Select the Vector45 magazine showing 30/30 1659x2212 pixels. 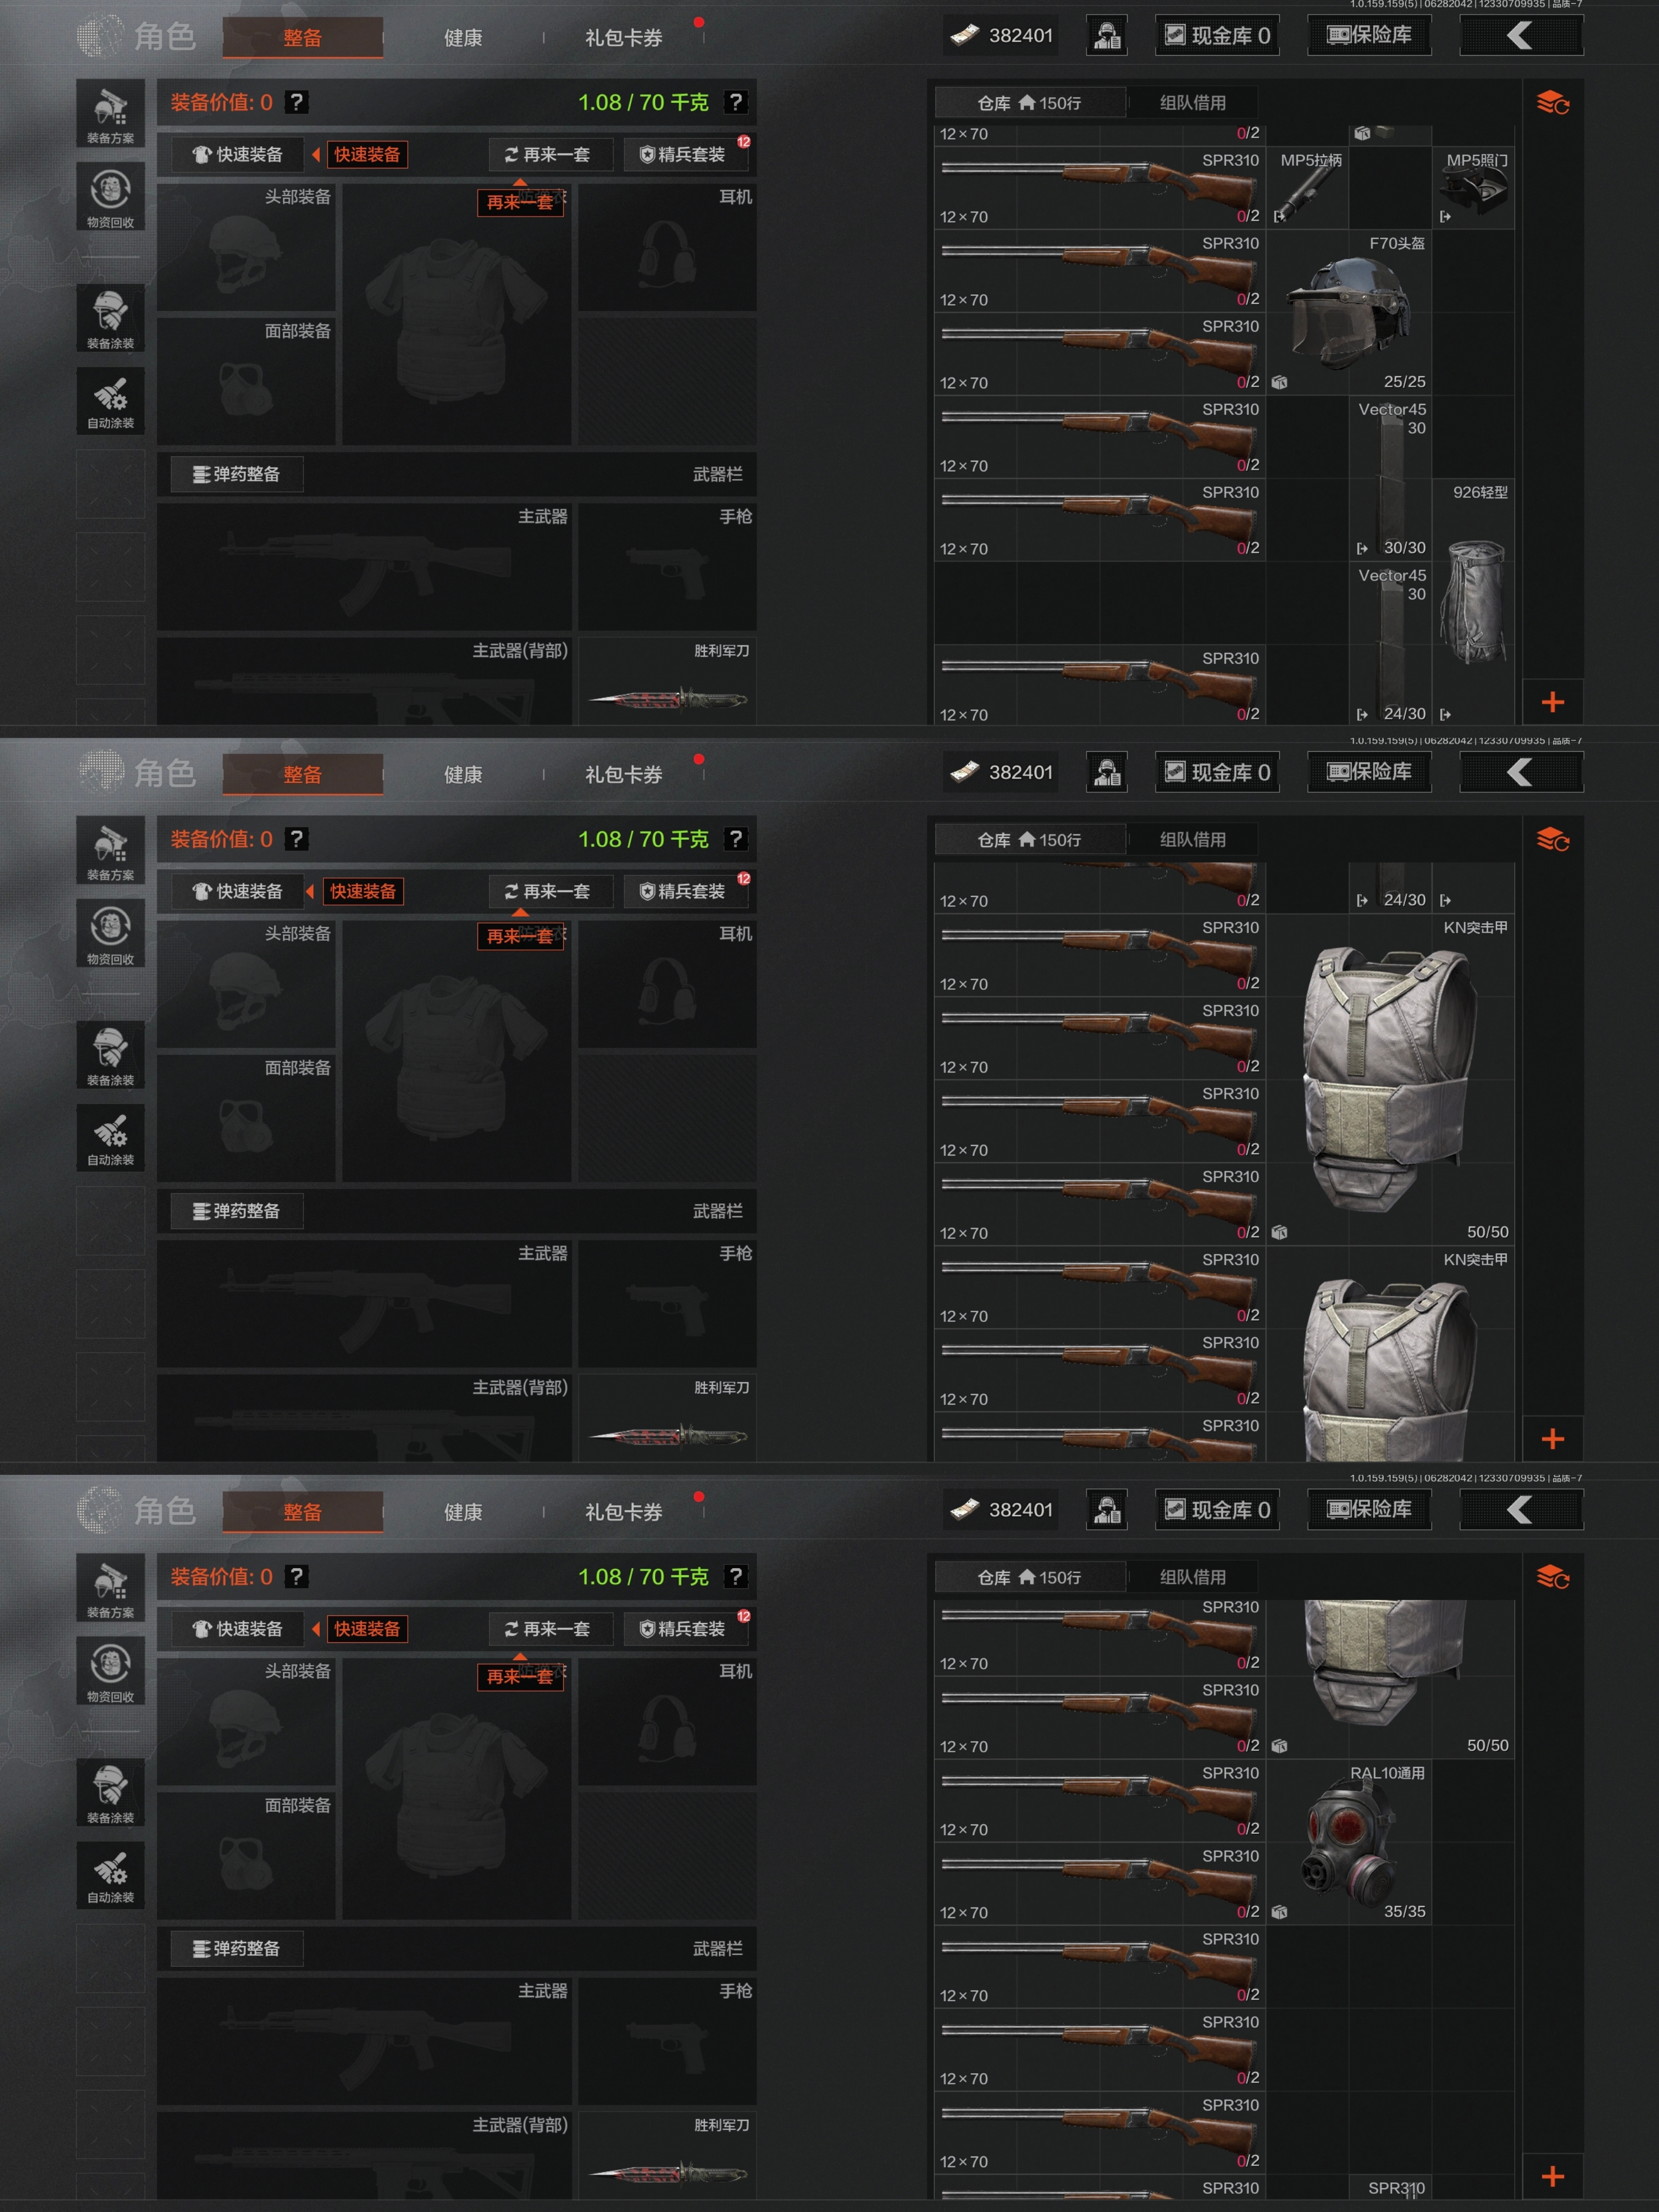[x=1390, y=479]
